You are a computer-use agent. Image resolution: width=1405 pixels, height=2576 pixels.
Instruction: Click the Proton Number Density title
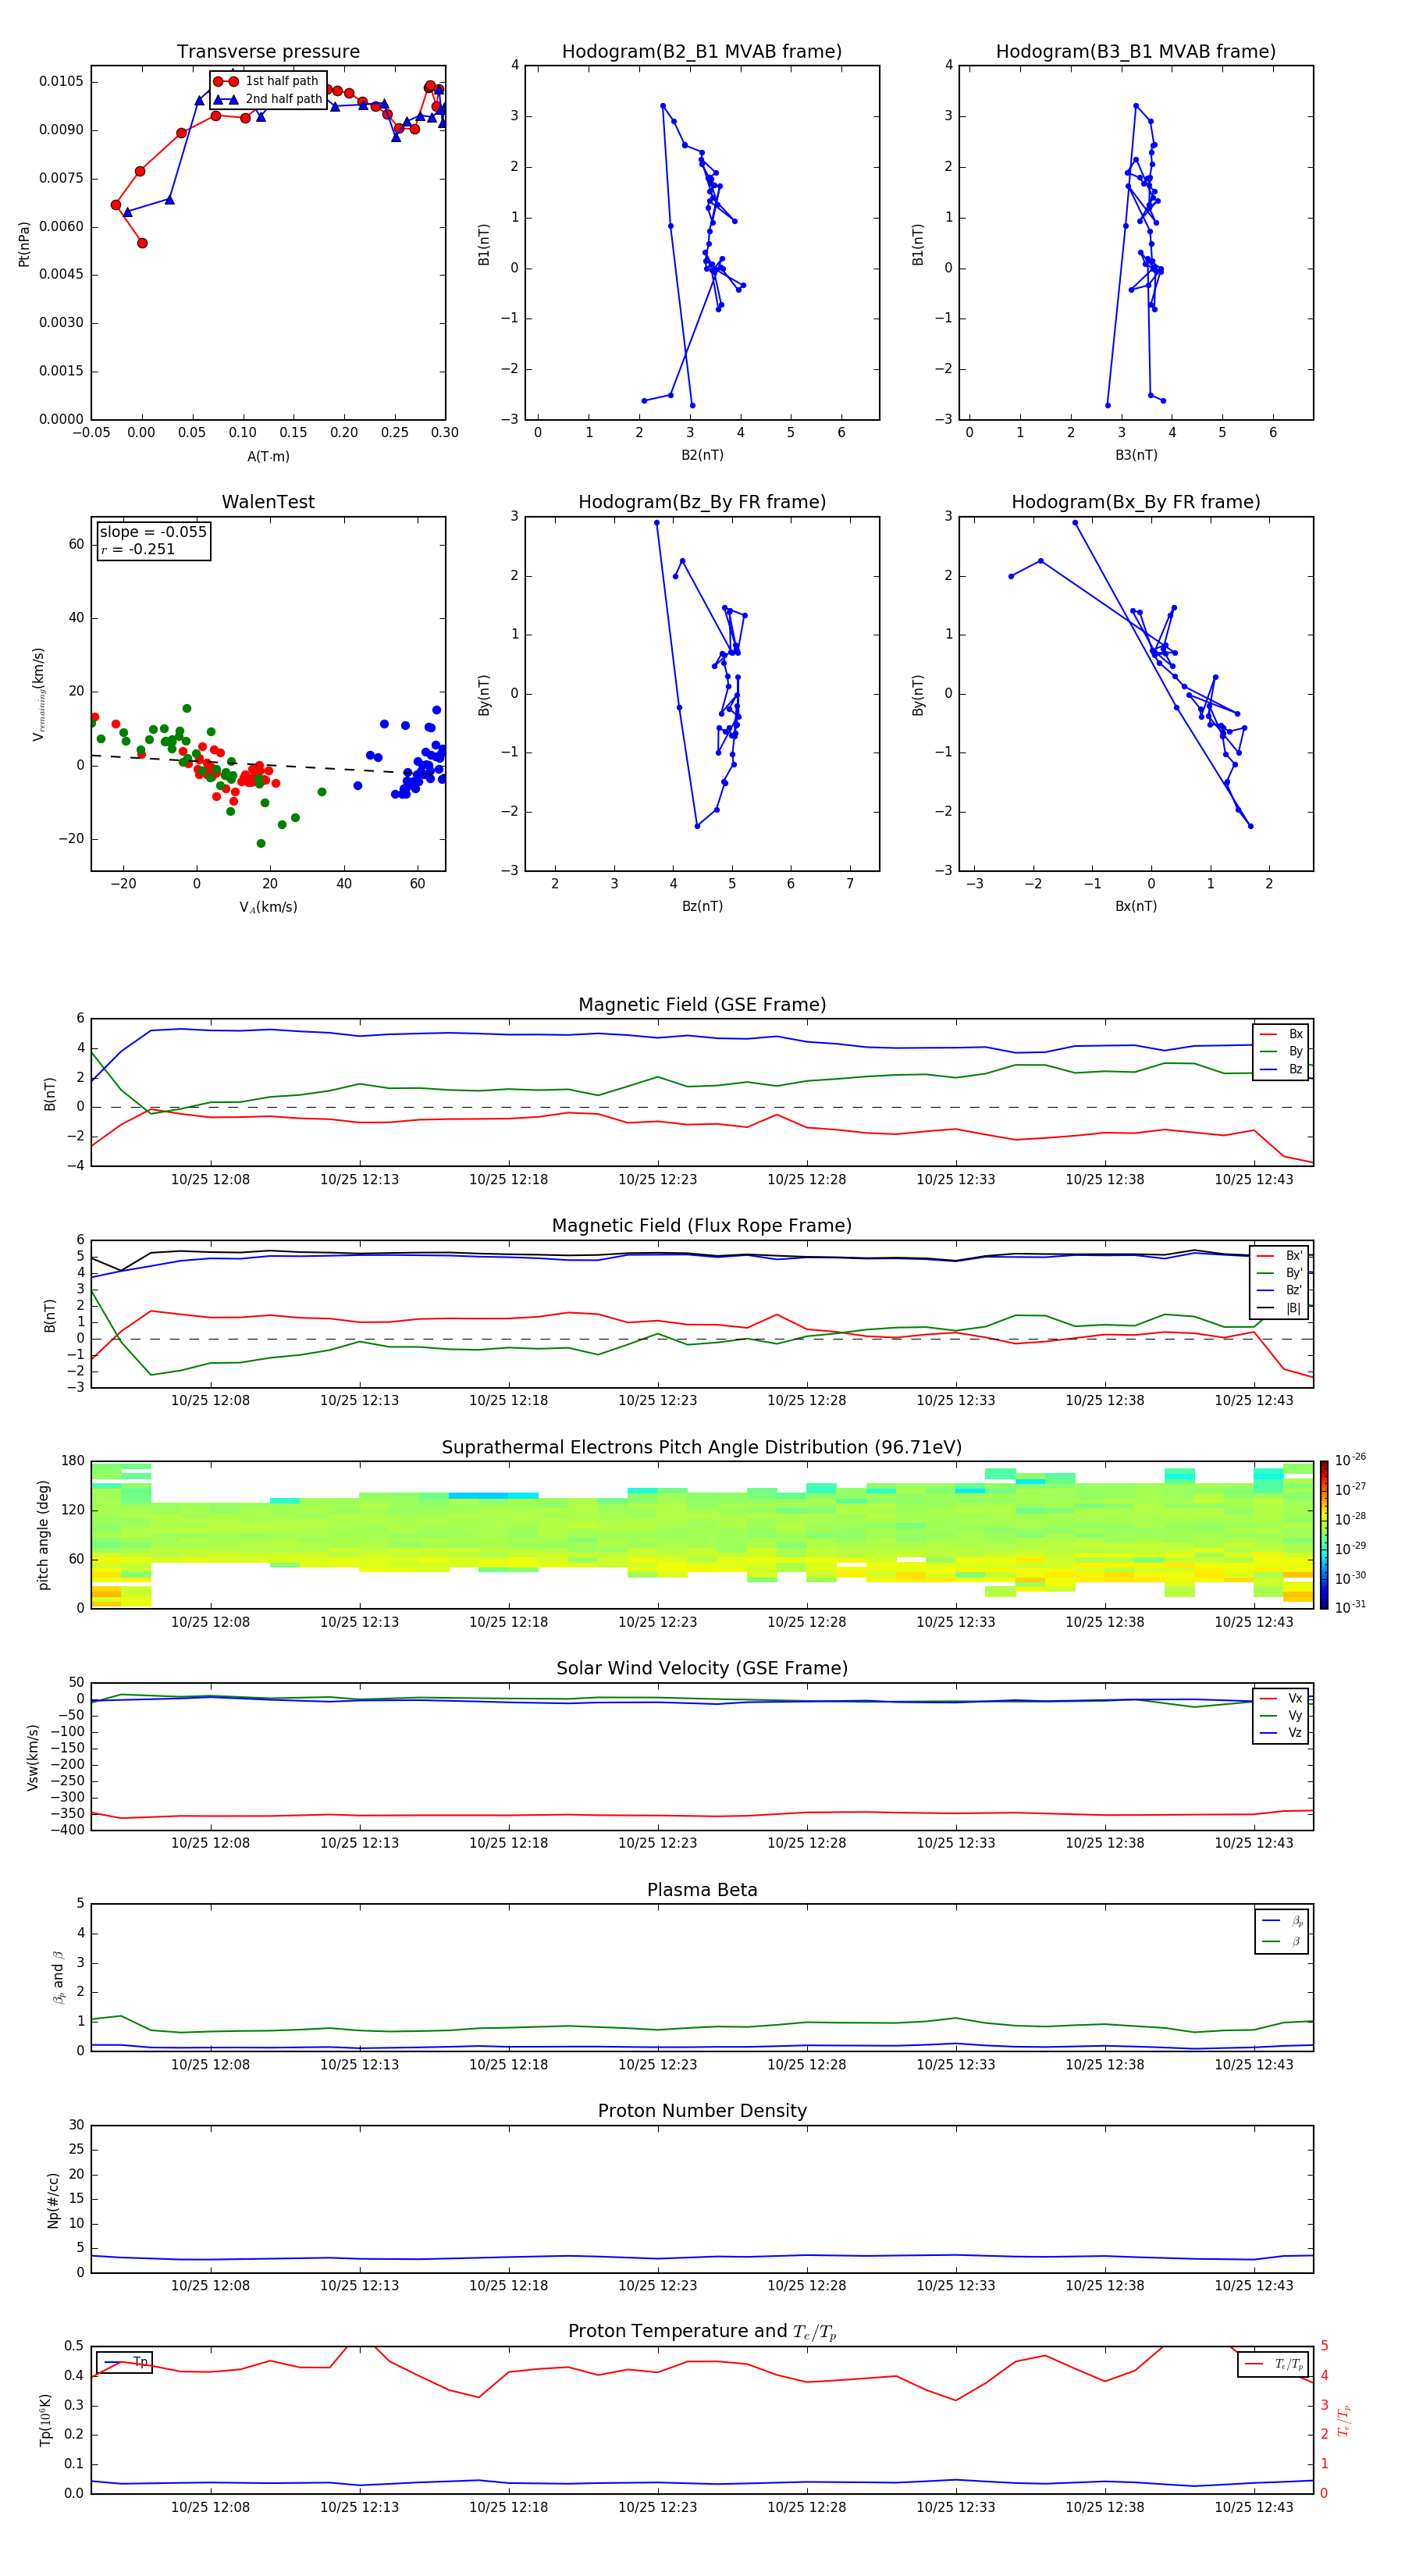coord(701,2110)
